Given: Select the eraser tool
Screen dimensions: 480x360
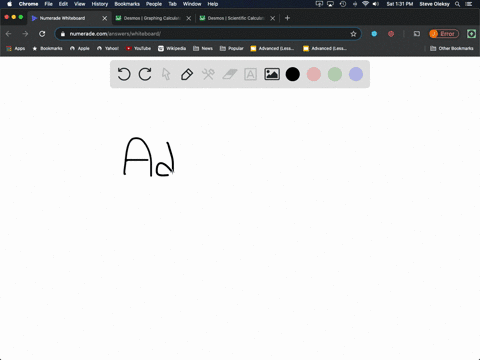Looking at the screenshot, I should 230,74.
